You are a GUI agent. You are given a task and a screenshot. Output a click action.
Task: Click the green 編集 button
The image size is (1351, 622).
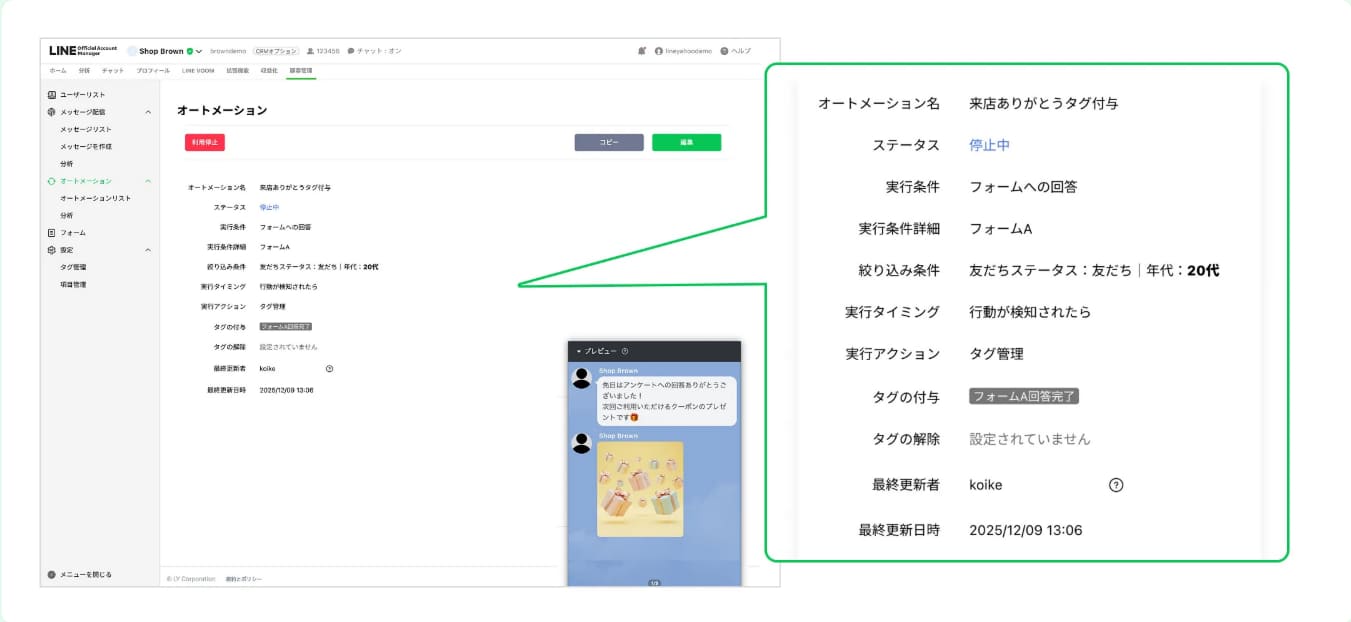[686, 142]
